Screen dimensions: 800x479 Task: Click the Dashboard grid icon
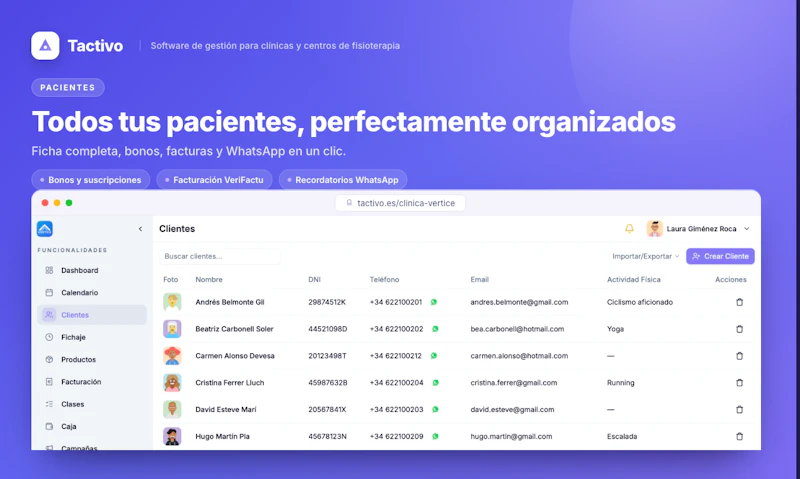pyautogui.click(x=49, y=270)
